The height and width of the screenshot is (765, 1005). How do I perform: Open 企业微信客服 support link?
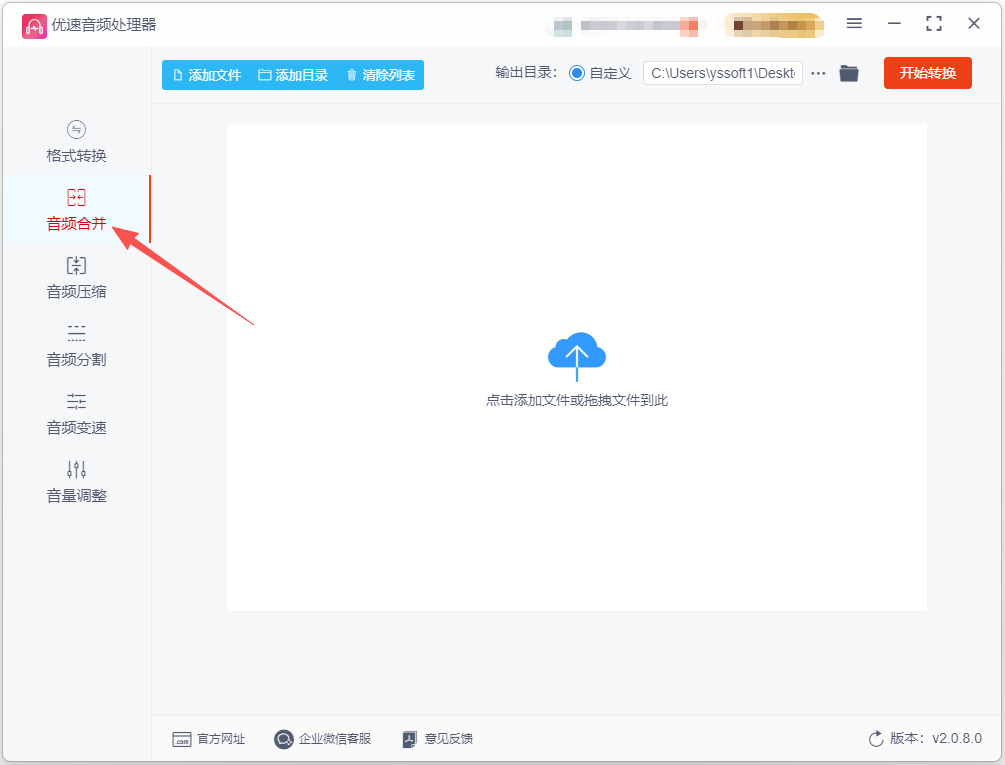click(x=322, y=739)
